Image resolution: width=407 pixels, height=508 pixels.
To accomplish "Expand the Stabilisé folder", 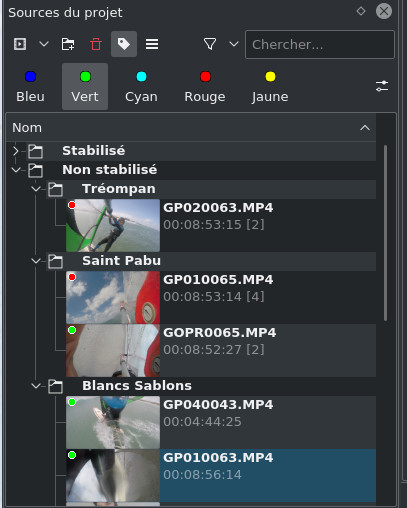I will pyautogui.click(x=15, y=151).
